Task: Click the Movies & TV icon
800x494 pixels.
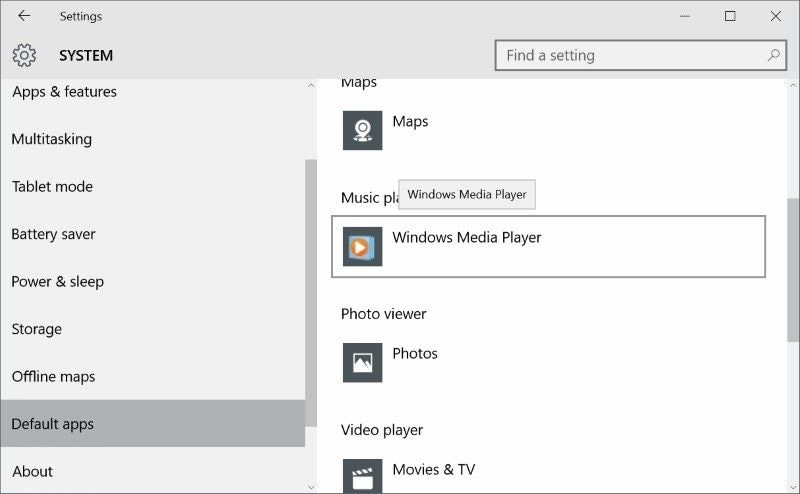Action: point(362,475)
